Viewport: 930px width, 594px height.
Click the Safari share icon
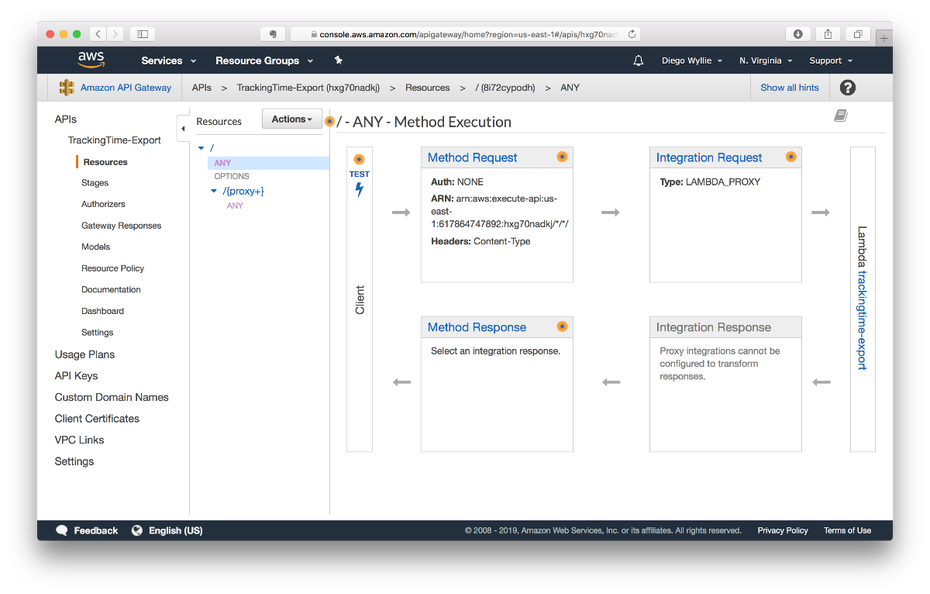point(828,34)
